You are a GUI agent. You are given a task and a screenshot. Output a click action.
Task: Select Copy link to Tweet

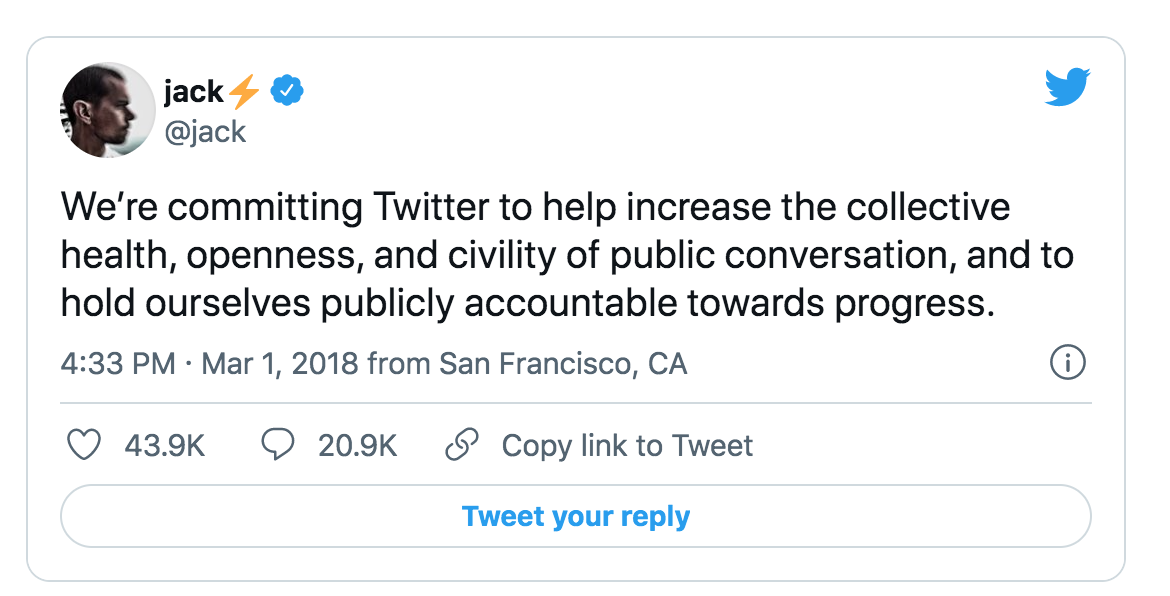pos(627,446)
